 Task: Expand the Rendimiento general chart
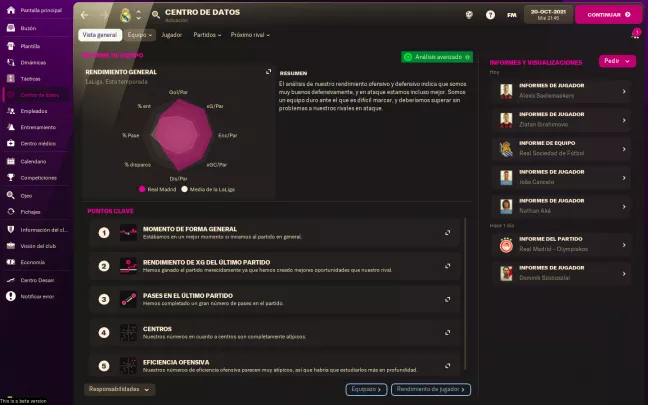coord(269,71)
